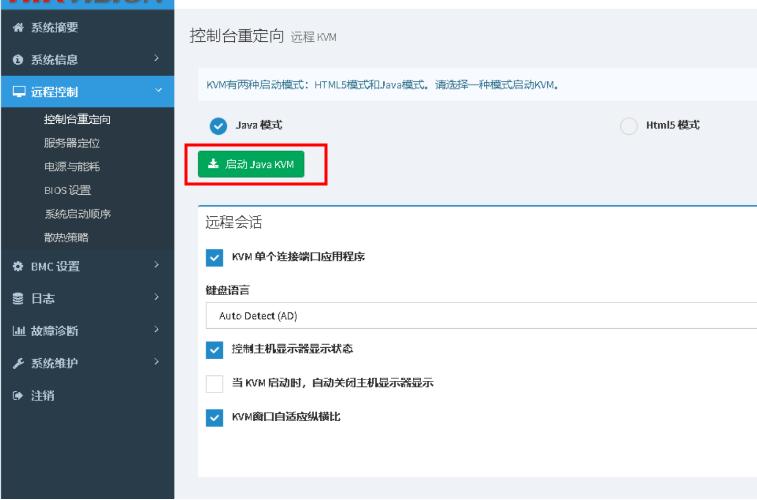Expand 日志 menu chevron
757x500 pixels.
[x=156, y=297]
